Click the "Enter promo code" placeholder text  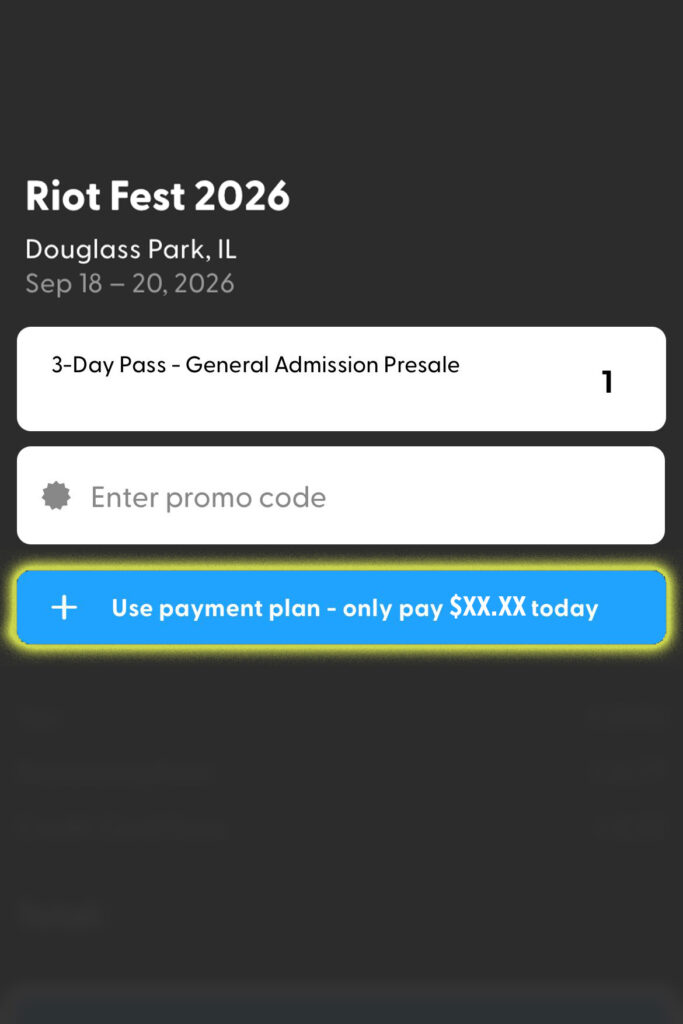pos(208,497)
